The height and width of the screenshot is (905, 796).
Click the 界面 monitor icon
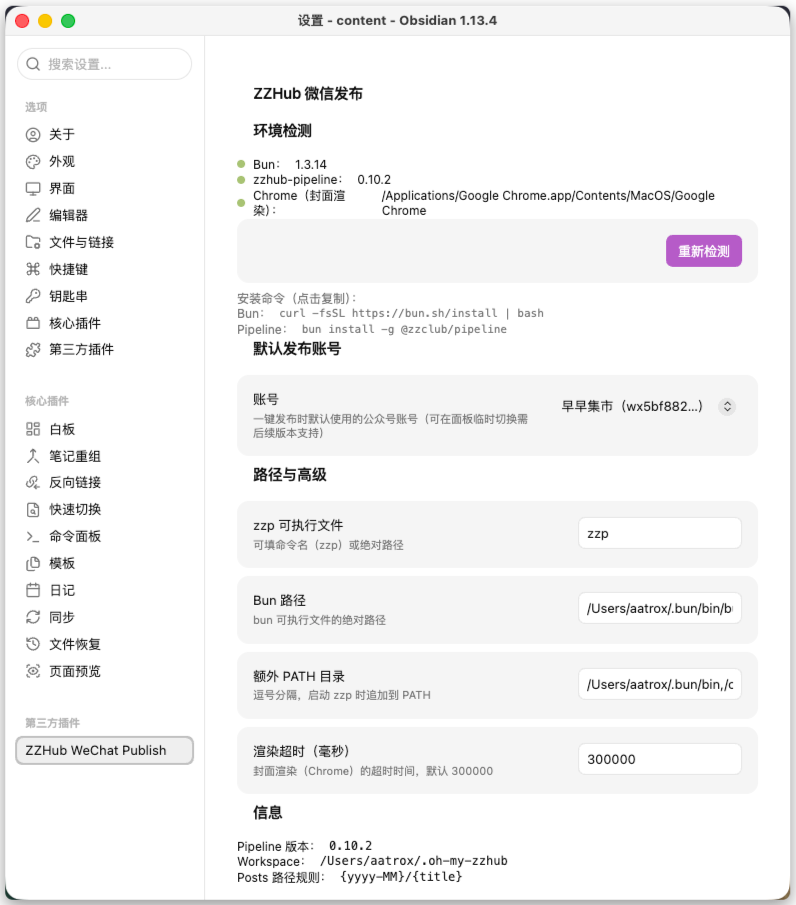33,189
